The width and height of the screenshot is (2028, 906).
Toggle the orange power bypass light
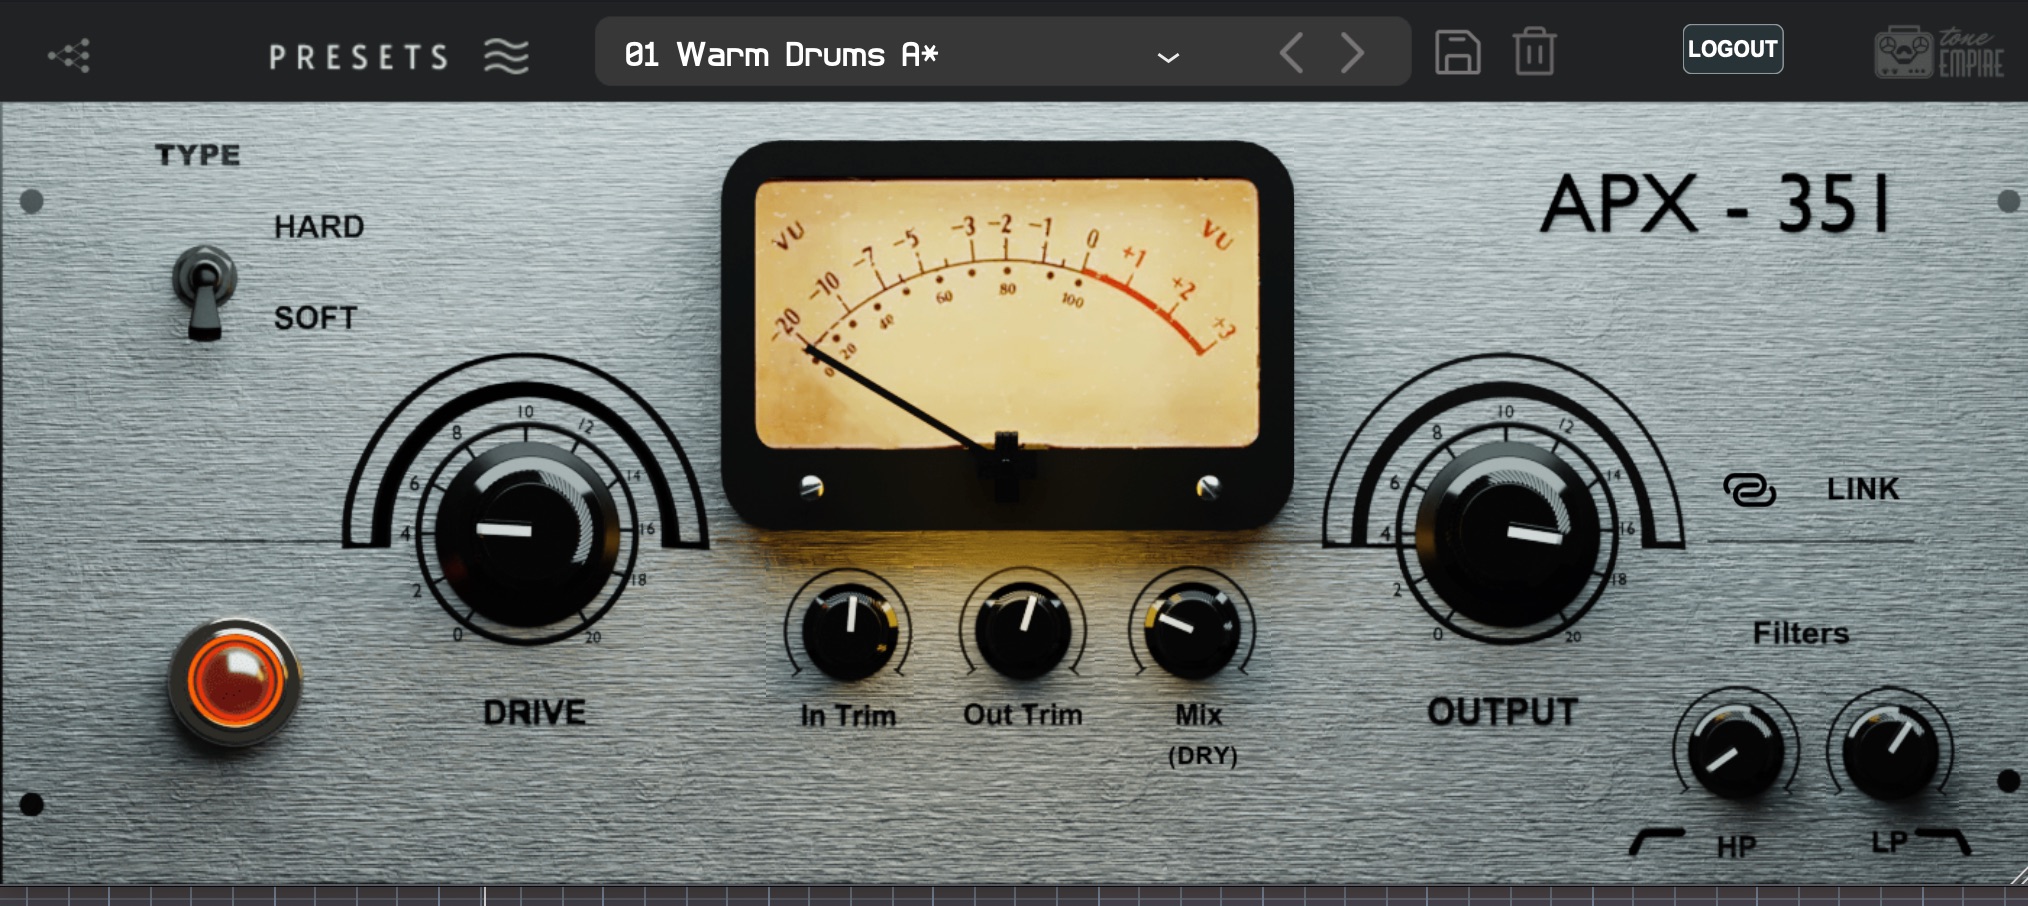tap(234, 682)
